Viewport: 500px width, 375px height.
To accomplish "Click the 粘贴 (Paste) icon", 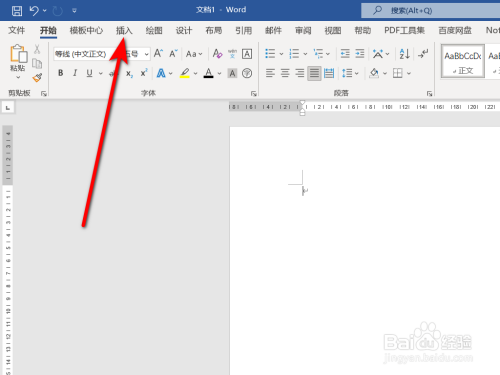I will click(18, 54).
